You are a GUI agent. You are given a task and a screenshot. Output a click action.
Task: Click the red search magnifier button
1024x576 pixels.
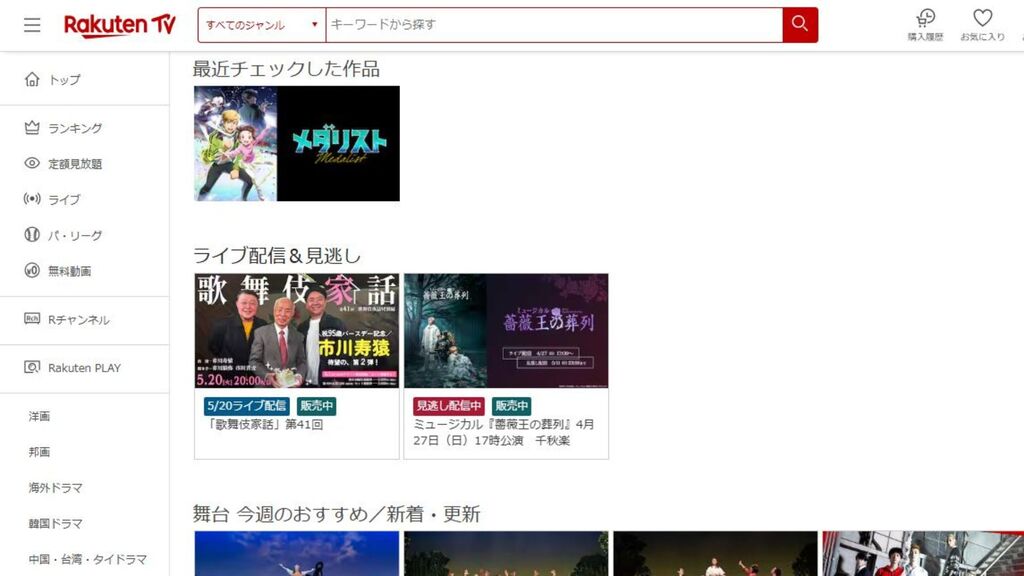(800, 25)
